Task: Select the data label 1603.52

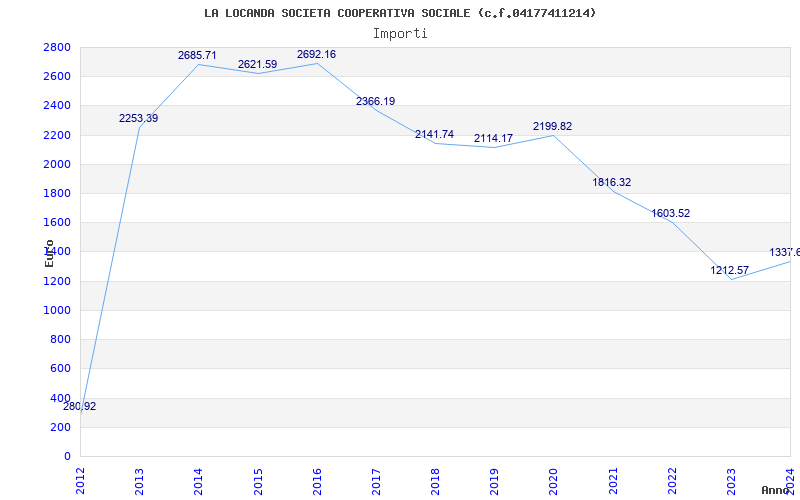Action: click(x=670, y=213)
